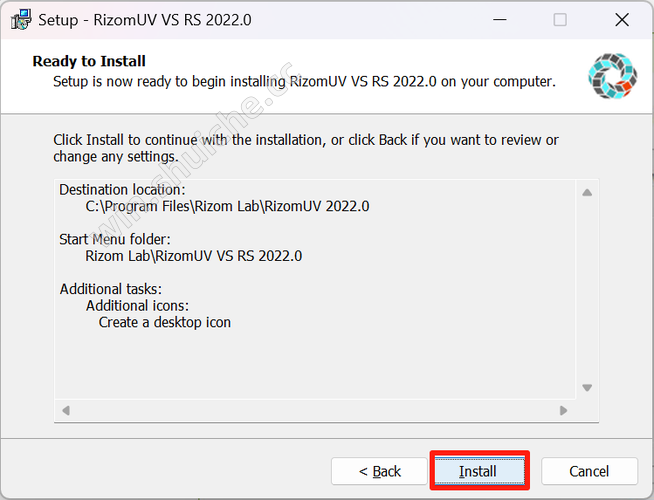Click the 'Start Menu folder:' label text

pos(115,239)
